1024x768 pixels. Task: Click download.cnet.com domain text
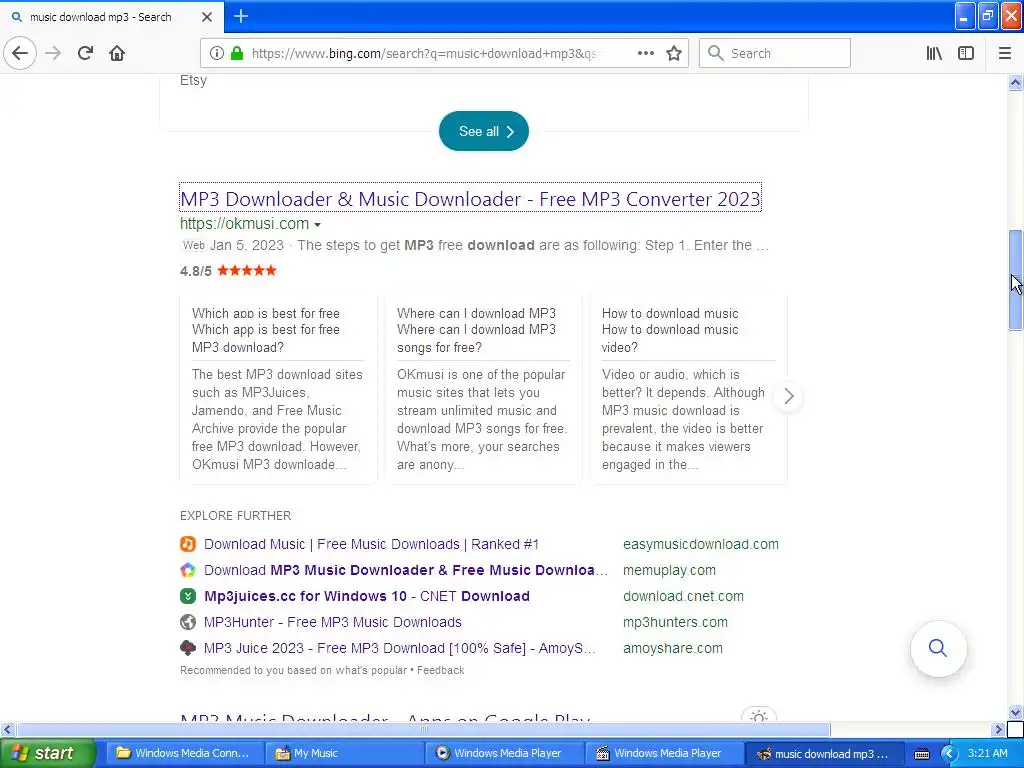tap(683, 596)
